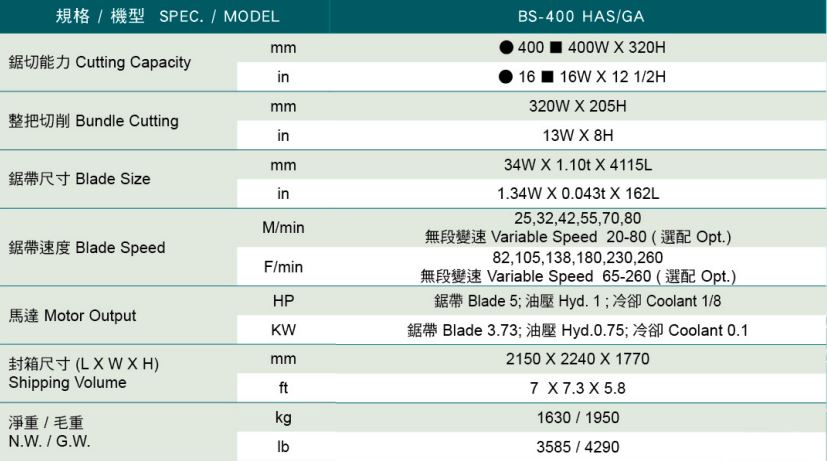Image resolution: width=827 pixels, height=461 pixels.
Task: Click speed list '25,32,42,55,70,80'
Action: point(578,218)
